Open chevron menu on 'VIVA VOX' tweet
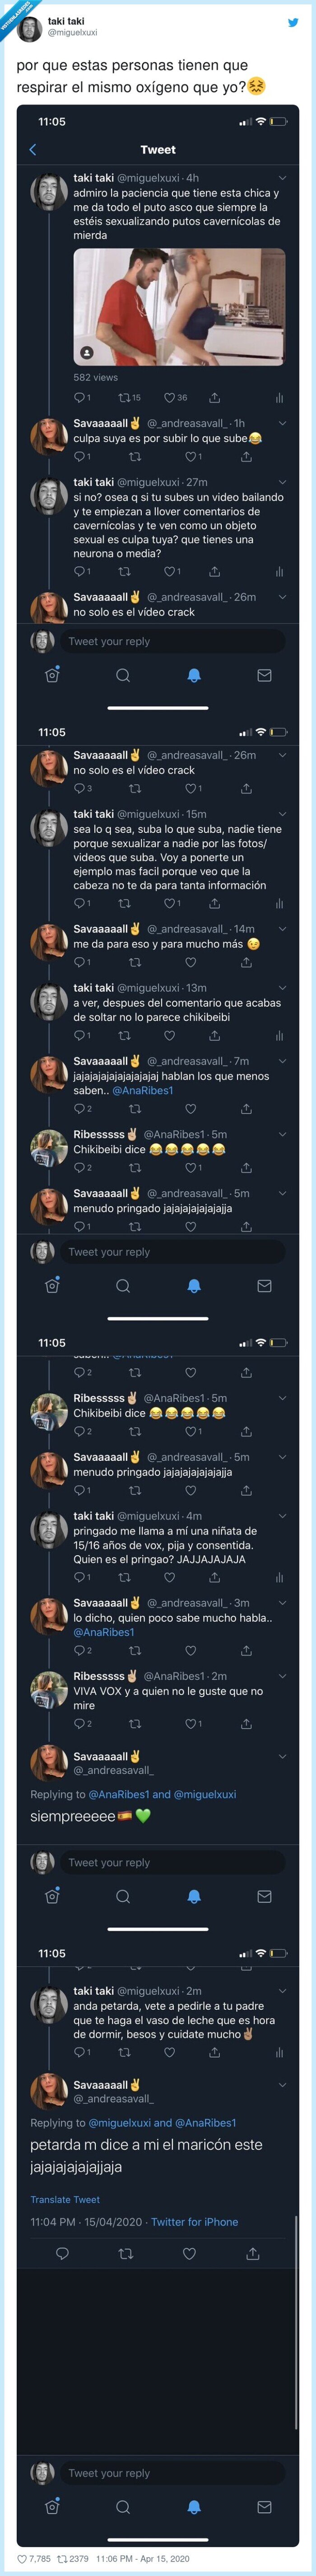 coord(282,1675)
